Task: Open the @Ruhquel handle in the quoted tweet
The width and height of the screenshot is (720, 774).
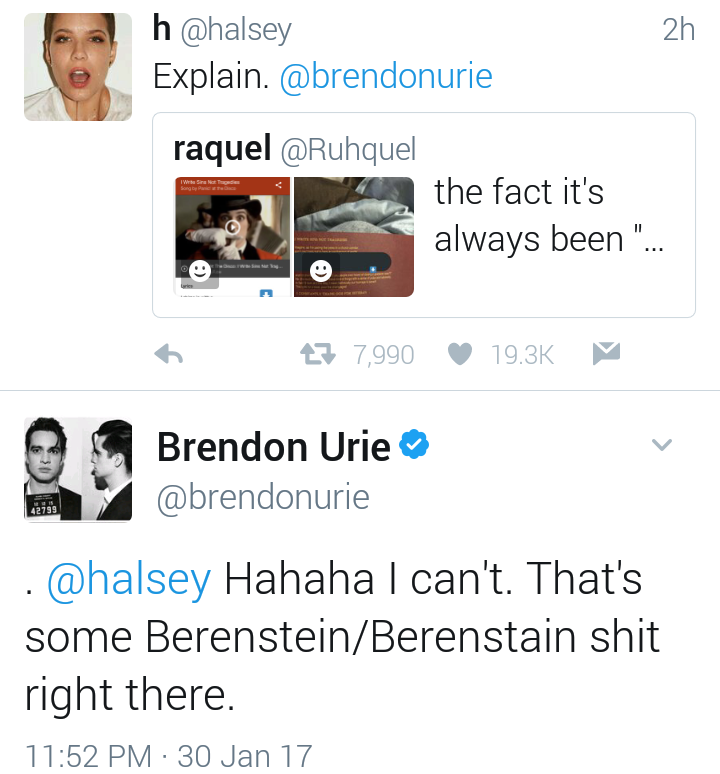Action: coord(348,149)
